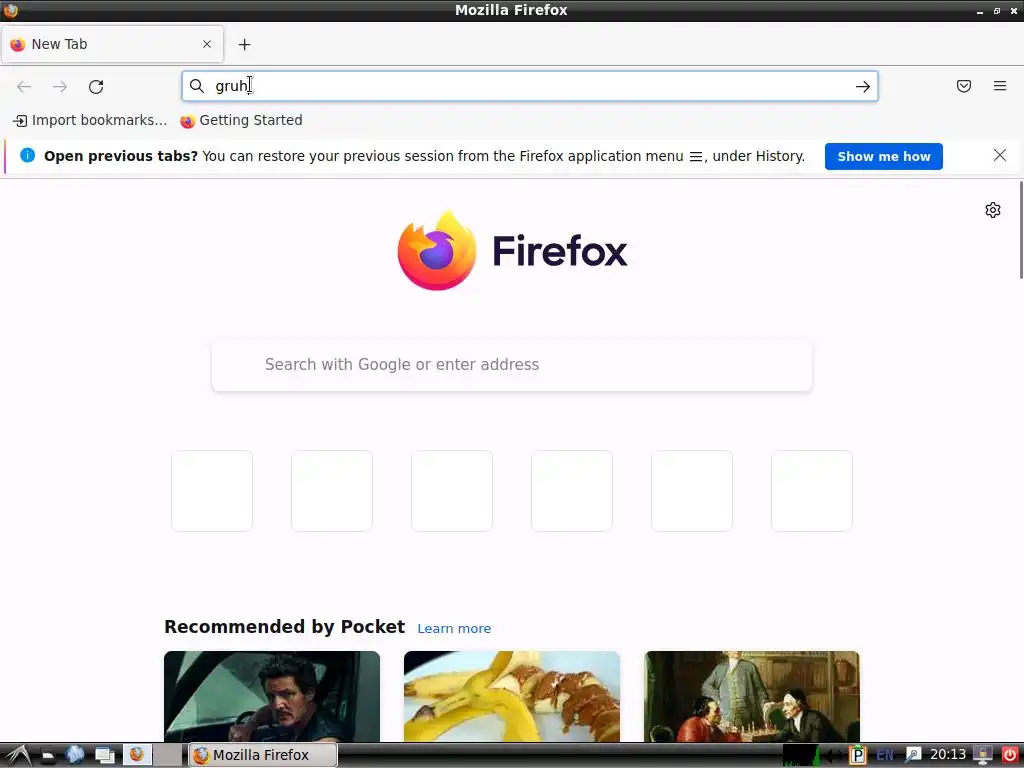This screenshot has width=1024, height=768.
Task: Open Pocket story with chess painting
Action: pyautogui.click(x=752, y=696)
